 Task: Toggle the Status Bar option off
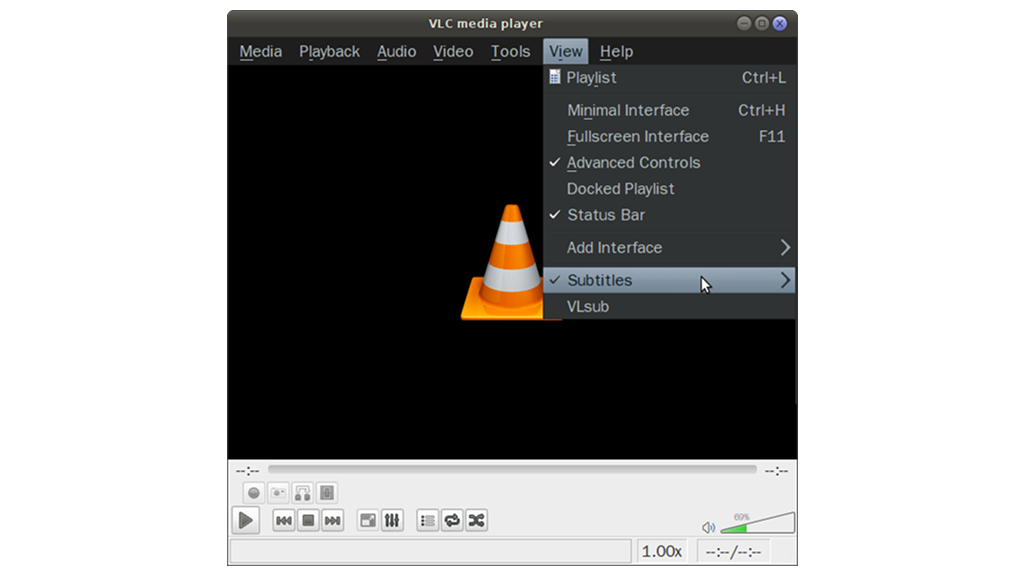[606, 215]
